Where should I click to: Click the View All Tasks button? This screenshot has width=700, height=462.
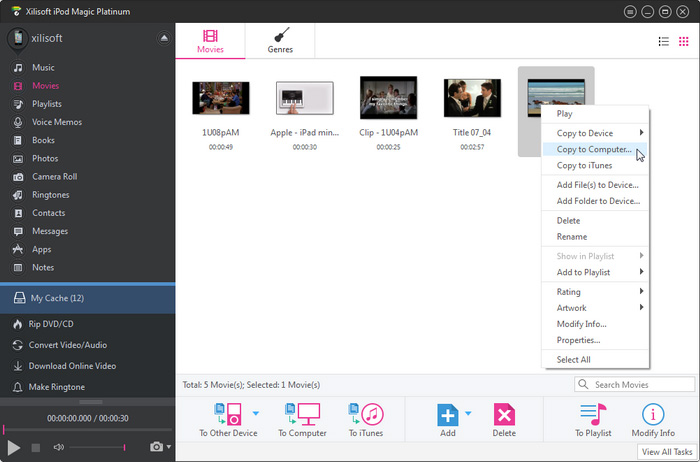pyautogui.click(x=667, y=452)
